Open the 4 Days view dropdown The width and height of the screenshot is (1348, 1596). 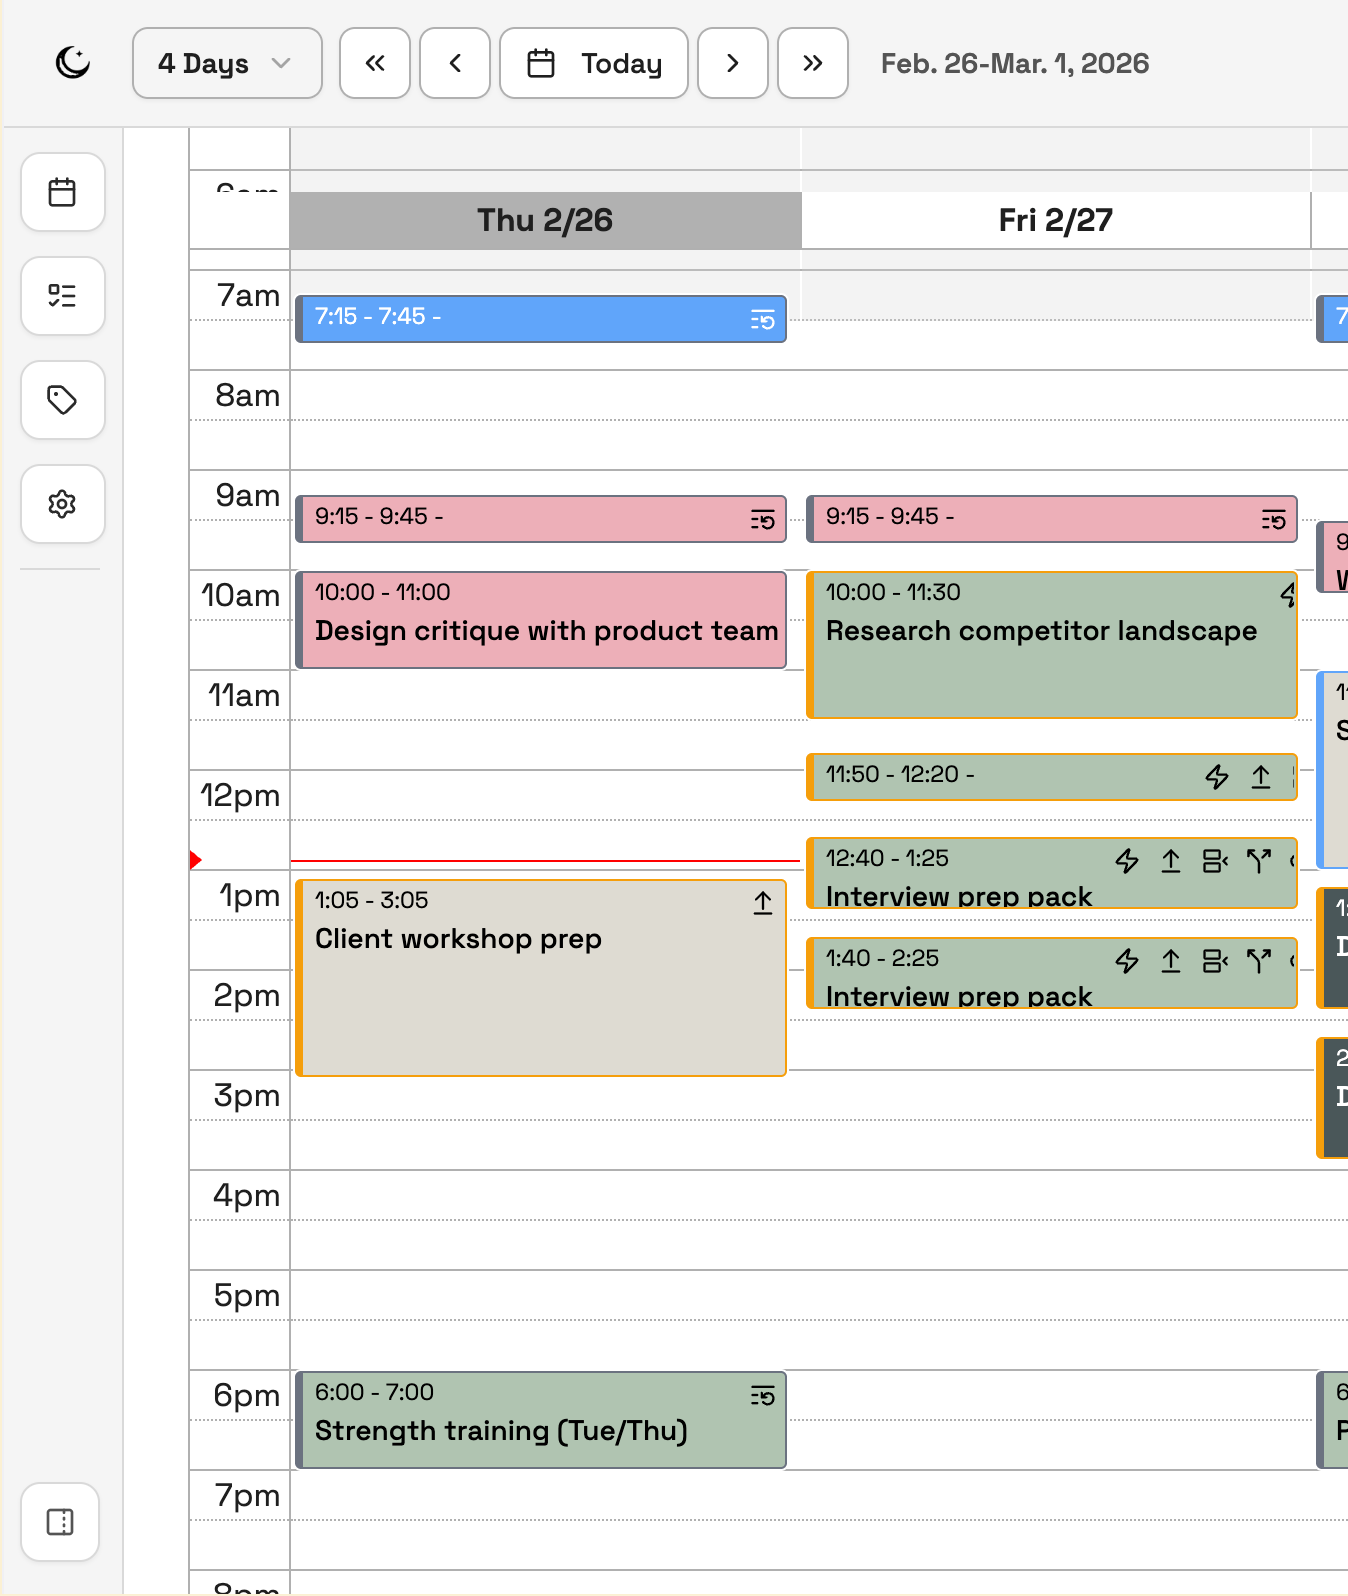pyautogui.click(x=227, y=63)
